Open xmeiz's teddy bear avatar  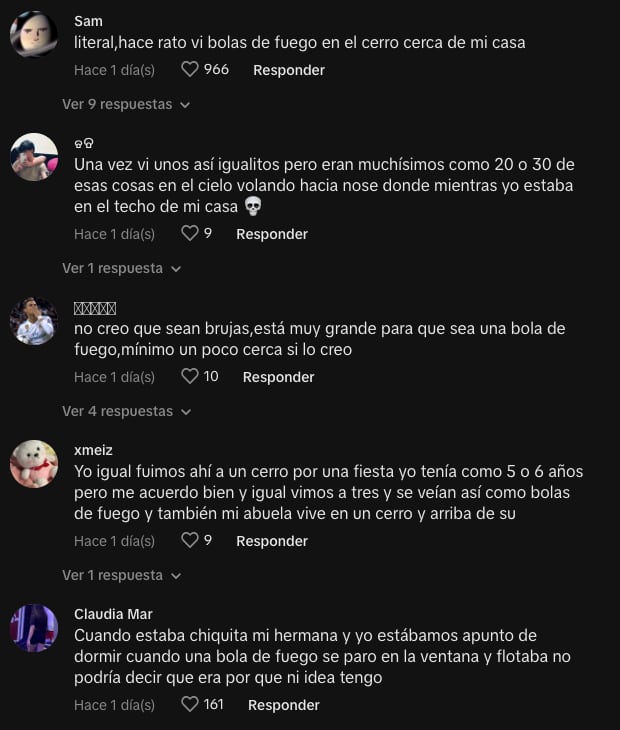point(34,464)
